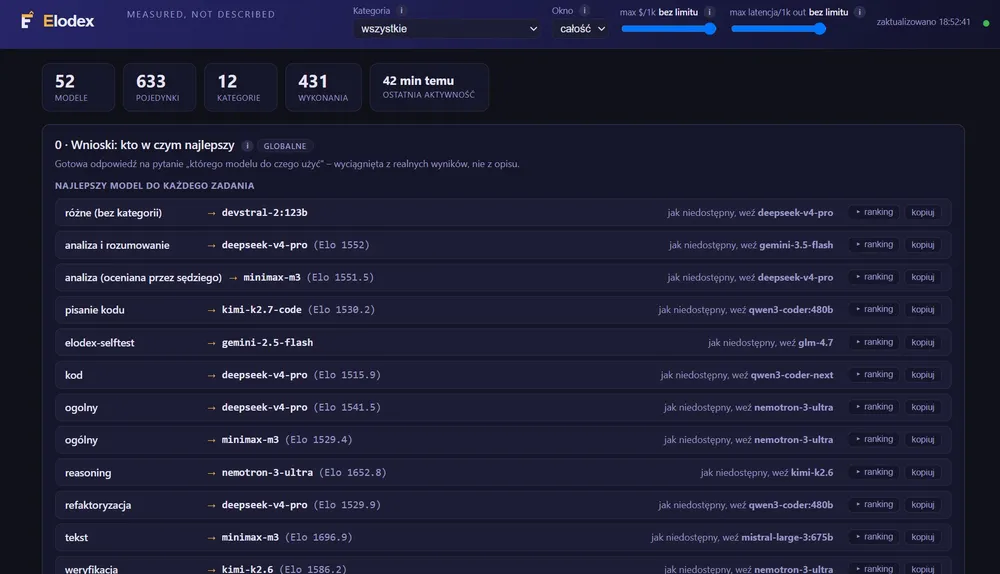Adjust the max latencja/1k out slider

pos(778,29)
